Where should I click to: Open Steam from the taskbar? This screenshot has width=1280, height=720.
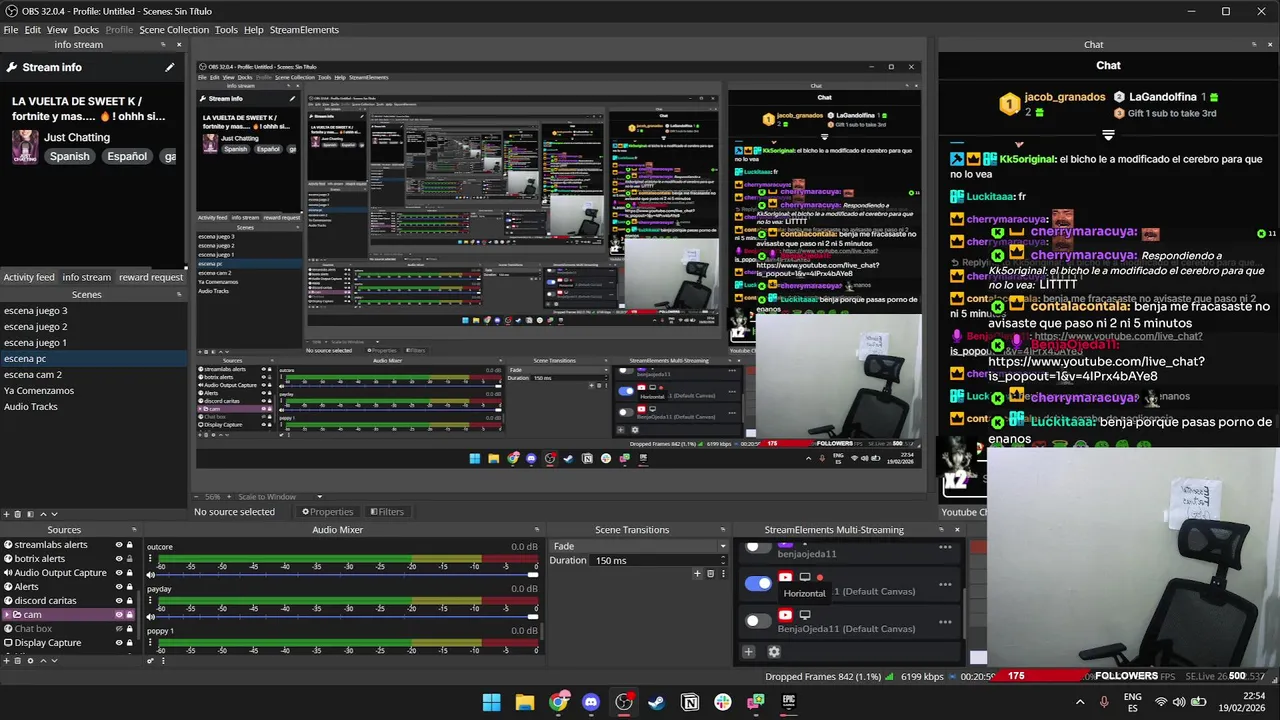(657, 702)
